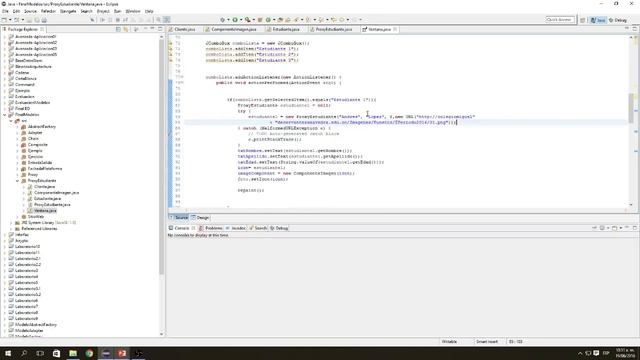
Task: Open the Debug button dropdown arrow
Action: (228, 20)
